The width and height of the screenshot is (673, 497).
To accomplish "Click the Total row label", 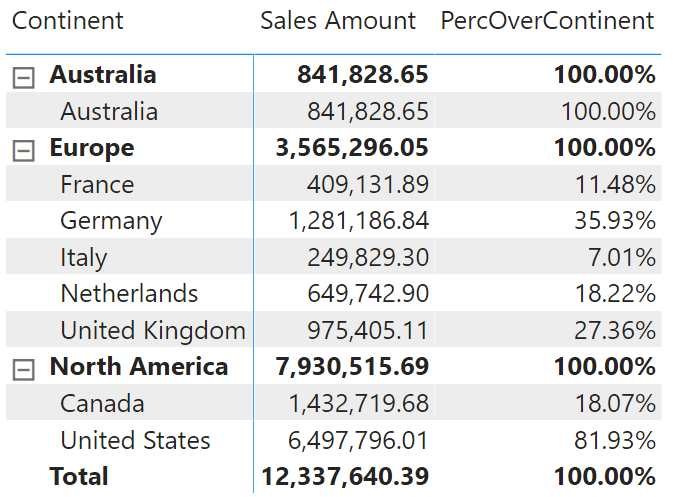I will 79,476.
